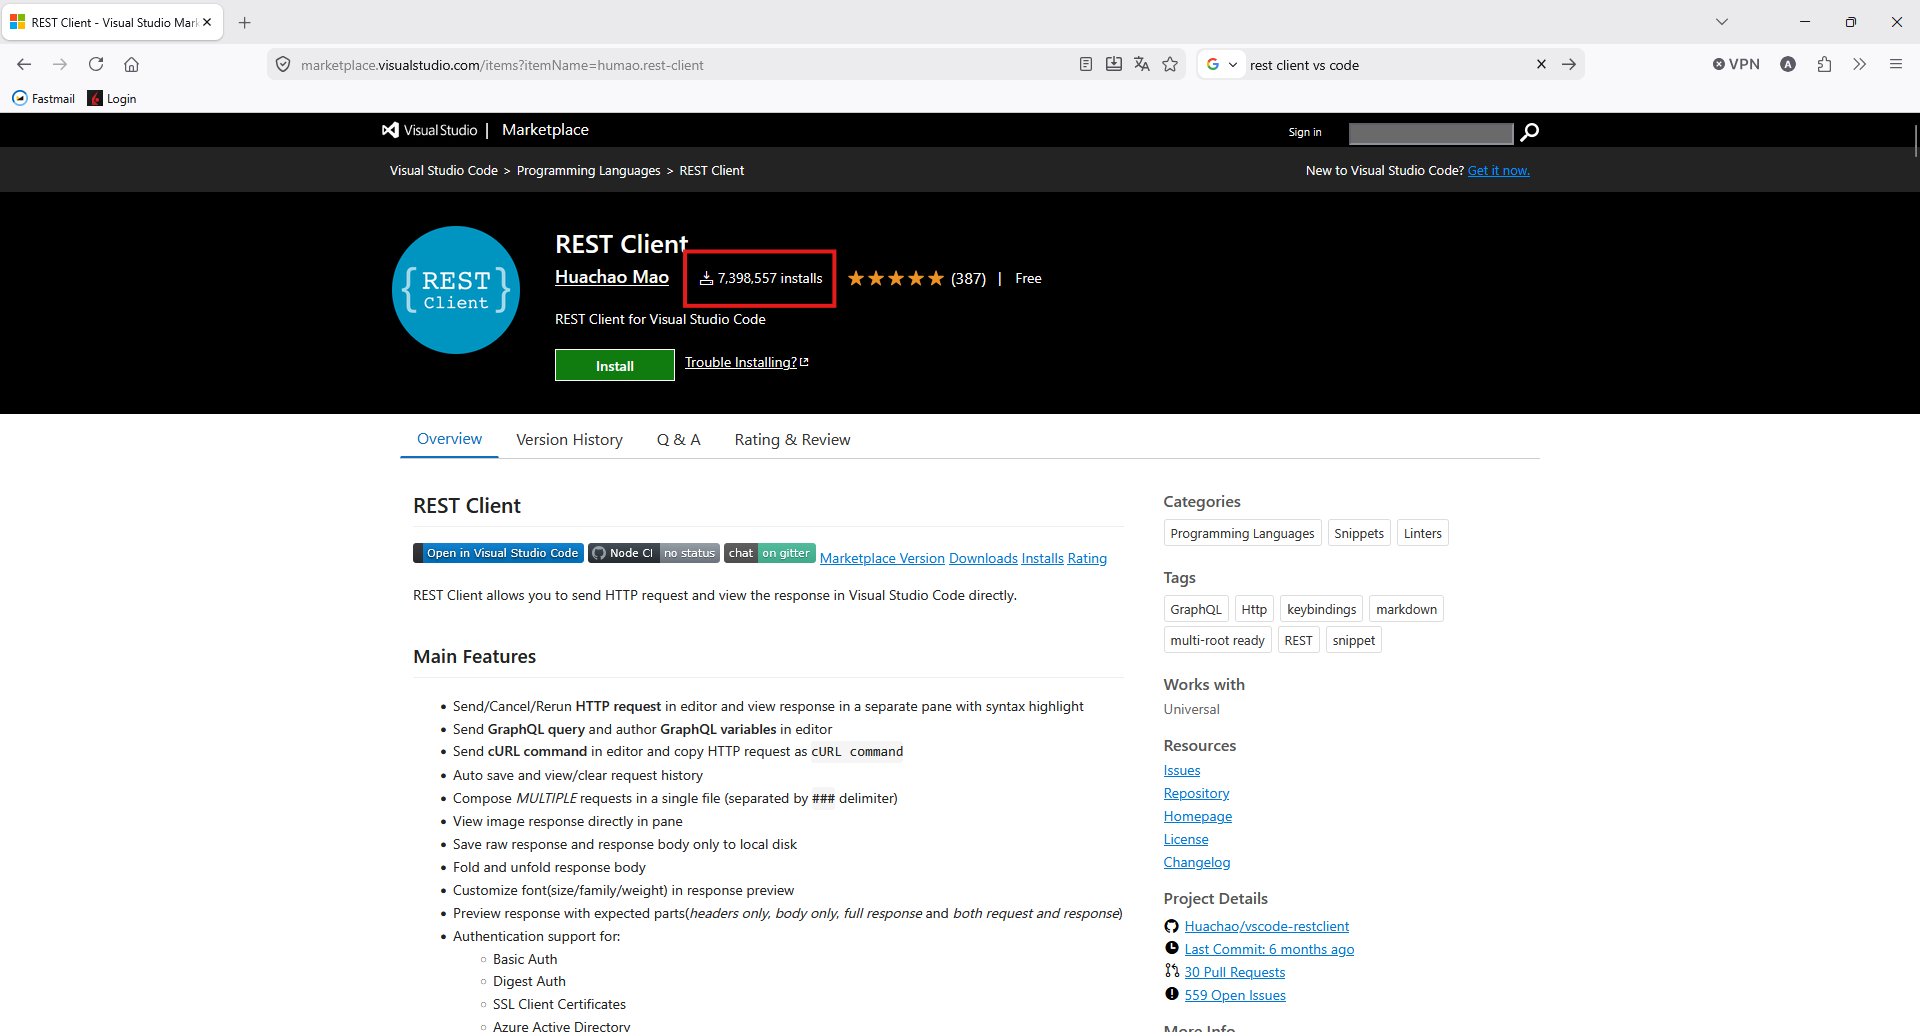
Task: Click the site security shield icon
Action: (283, 64)
